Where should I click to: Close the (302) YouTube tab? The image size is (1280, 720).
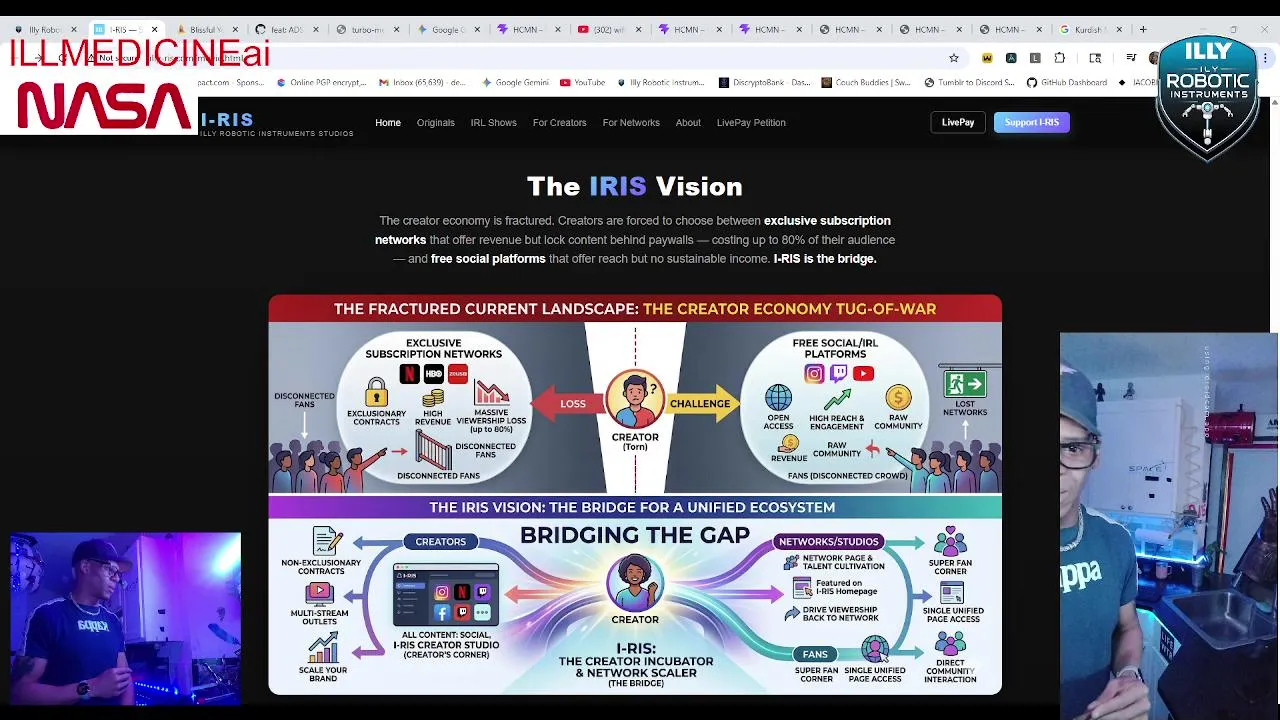pyautogui.click(x=638, y=29)
